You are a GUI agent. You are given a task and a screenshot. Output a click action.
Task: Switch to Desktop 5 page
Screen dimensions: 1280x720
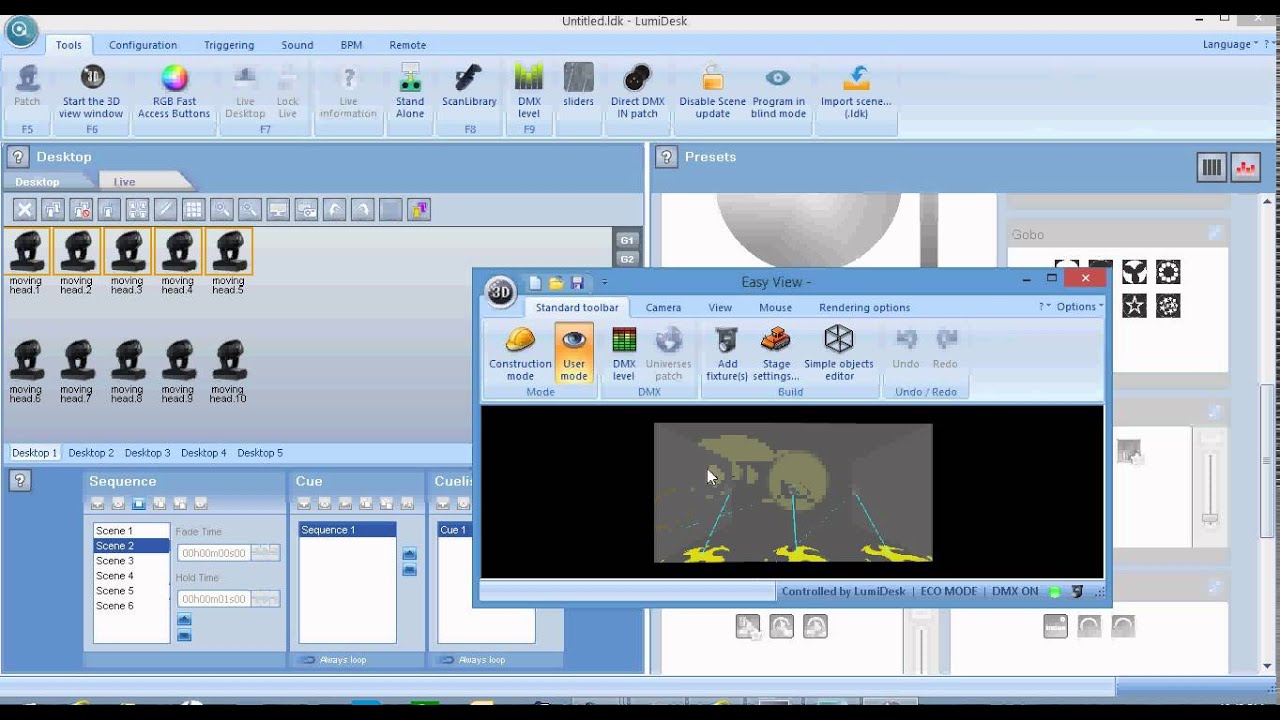pyautogui.click(x=260, y=453)
